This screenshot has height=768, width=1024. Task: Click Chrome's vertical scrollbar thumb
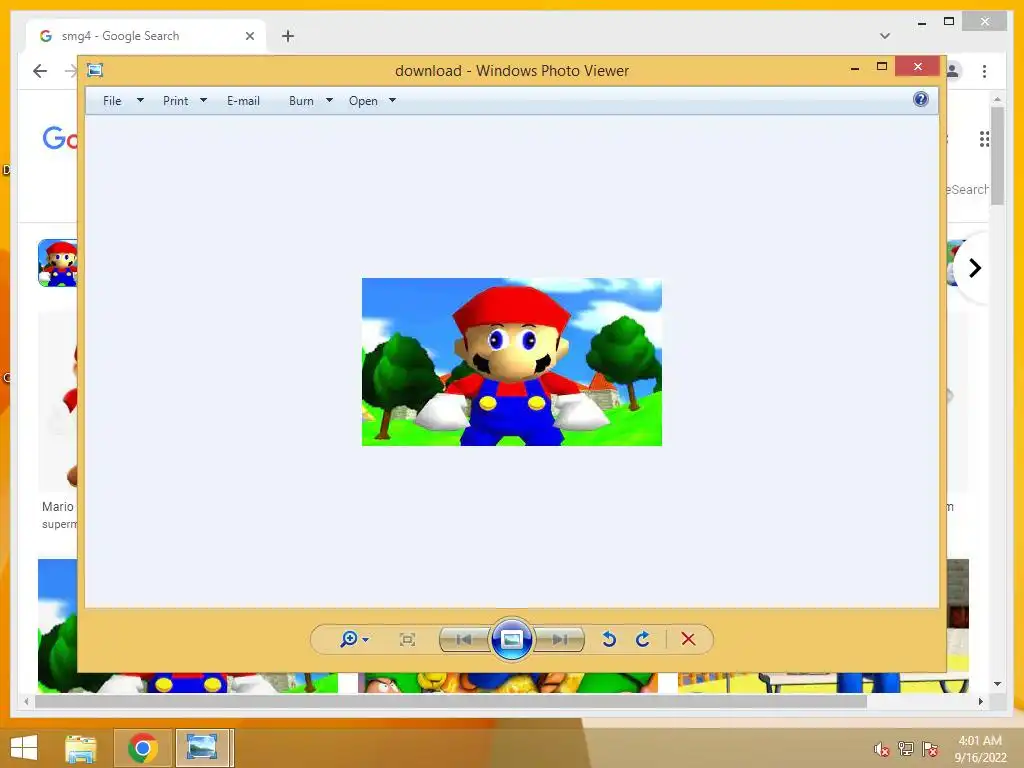coord(997,157)
